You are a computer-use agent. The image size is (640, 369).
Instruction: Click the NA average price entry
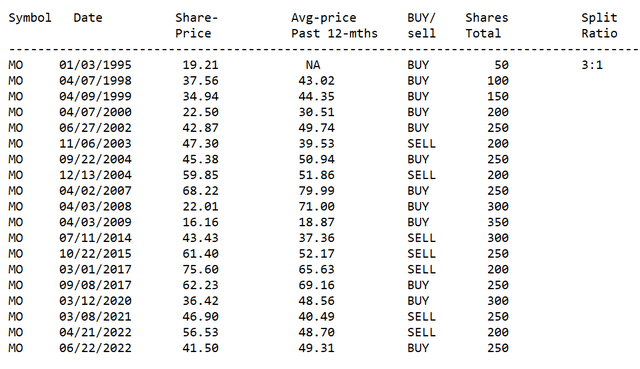[313, 65]
